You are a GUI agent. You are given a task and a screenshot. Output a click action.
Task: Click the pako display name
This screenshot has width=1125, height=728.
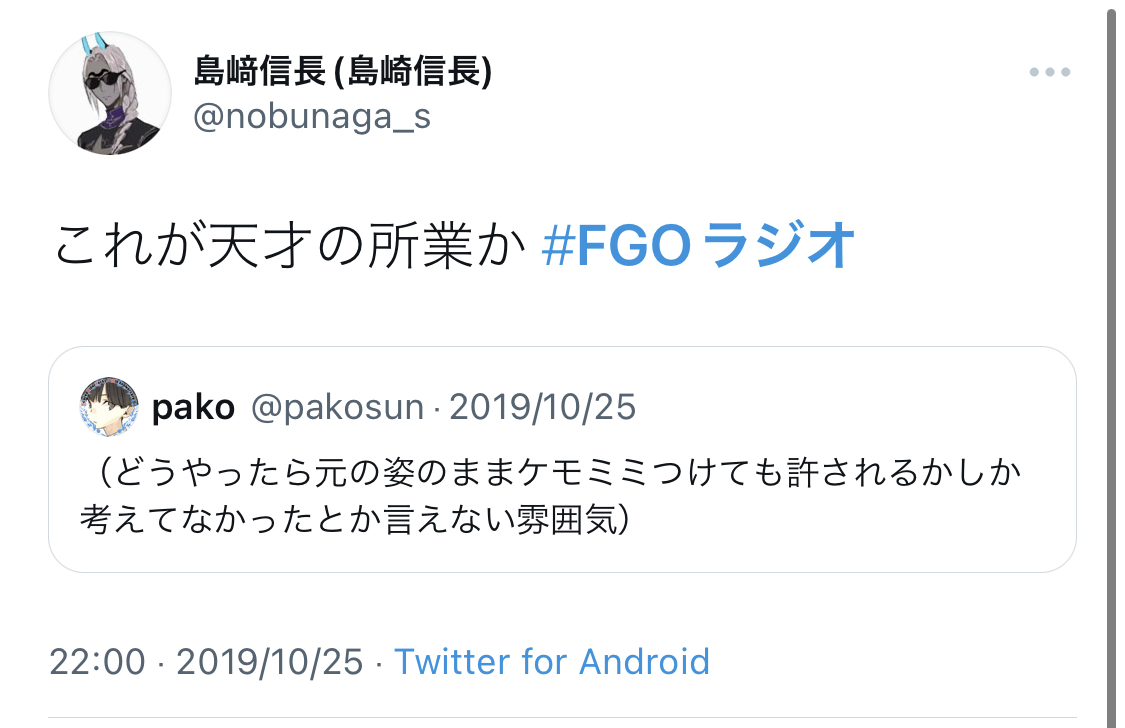pyautogui.click(x=193, y=408)
